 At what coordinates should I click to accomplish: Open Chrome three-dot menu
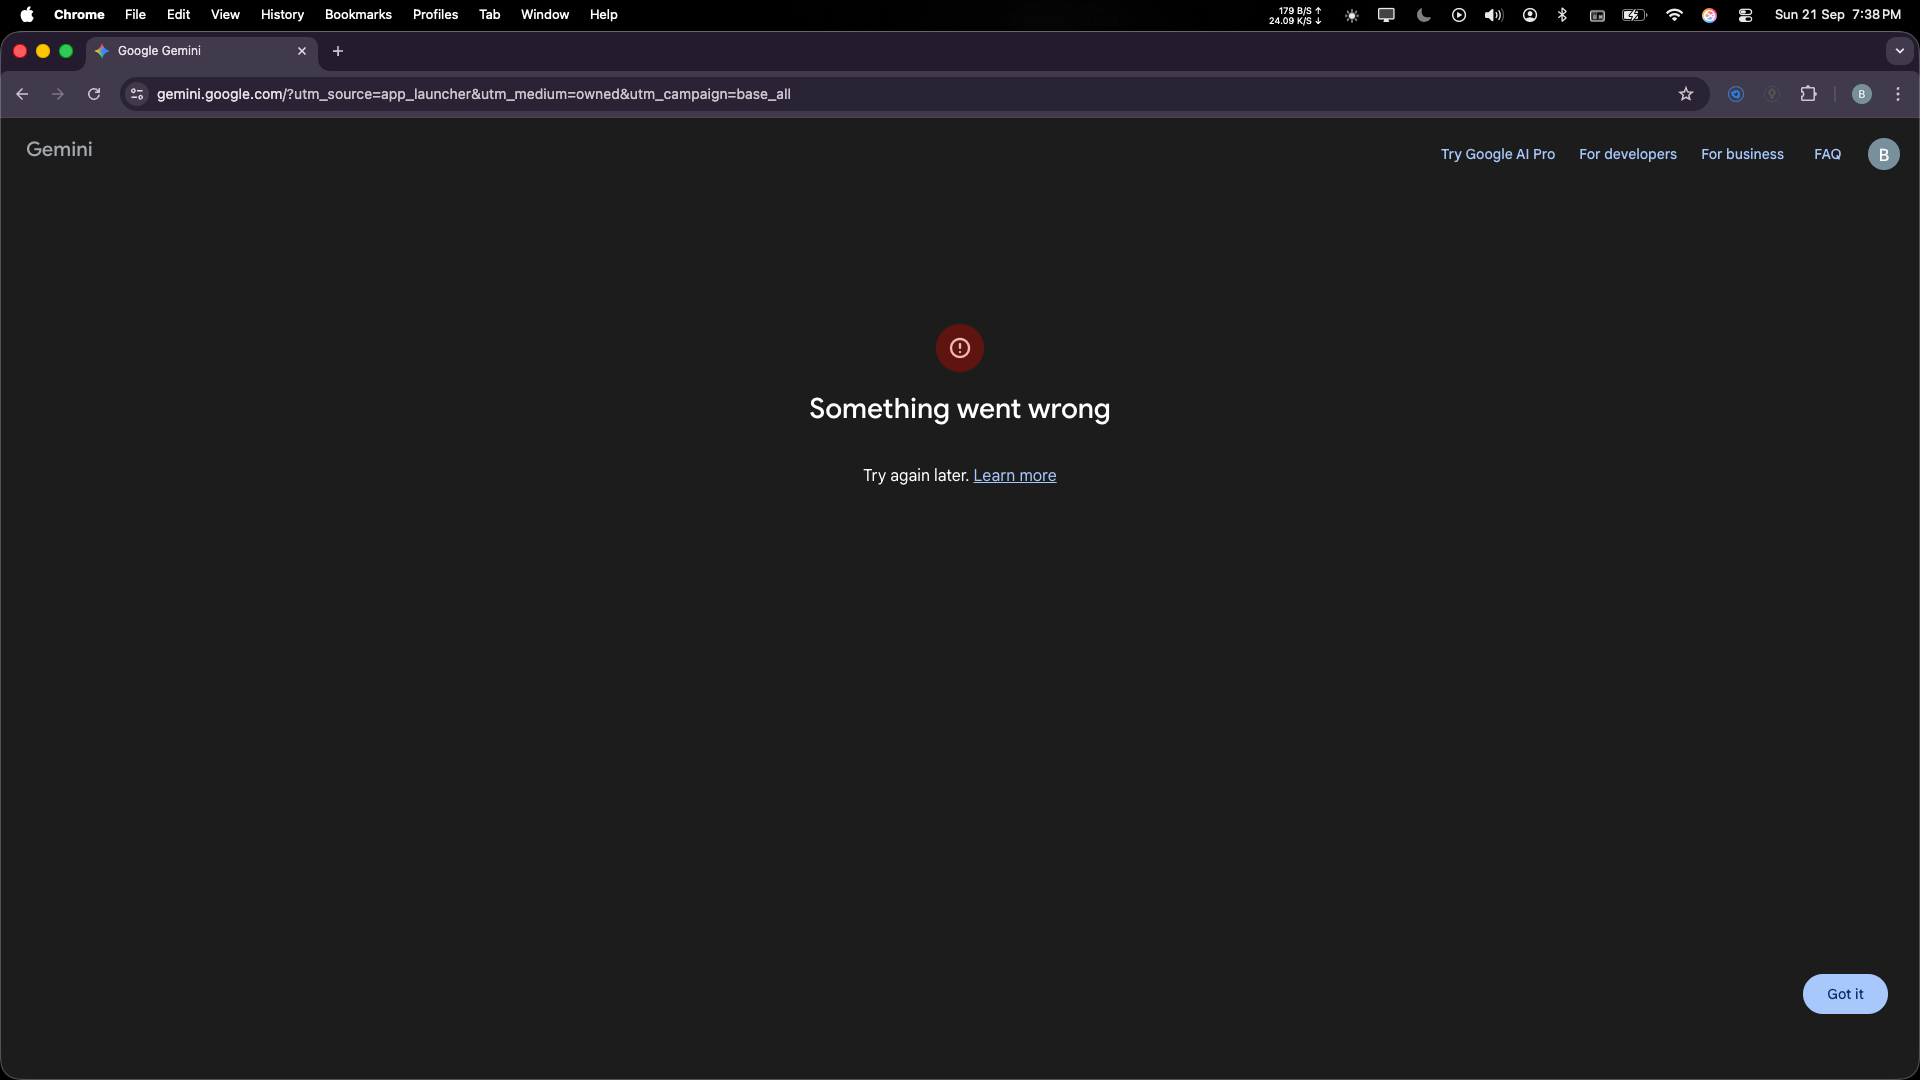coord(1898,94)
